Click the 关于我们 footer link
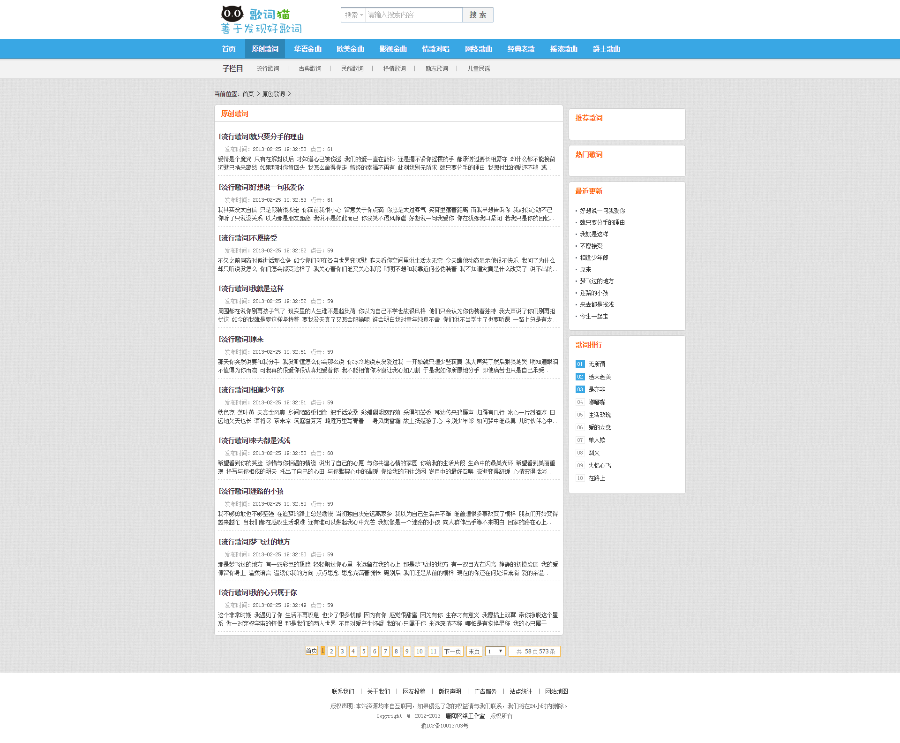This screenshot has width=900, height=743. pos(379,691)
